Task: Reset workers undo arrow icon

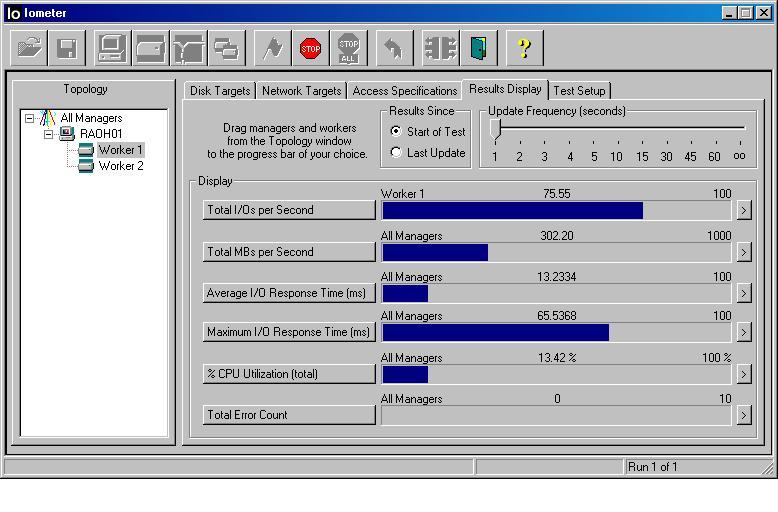Action: (x=394, y=48)
